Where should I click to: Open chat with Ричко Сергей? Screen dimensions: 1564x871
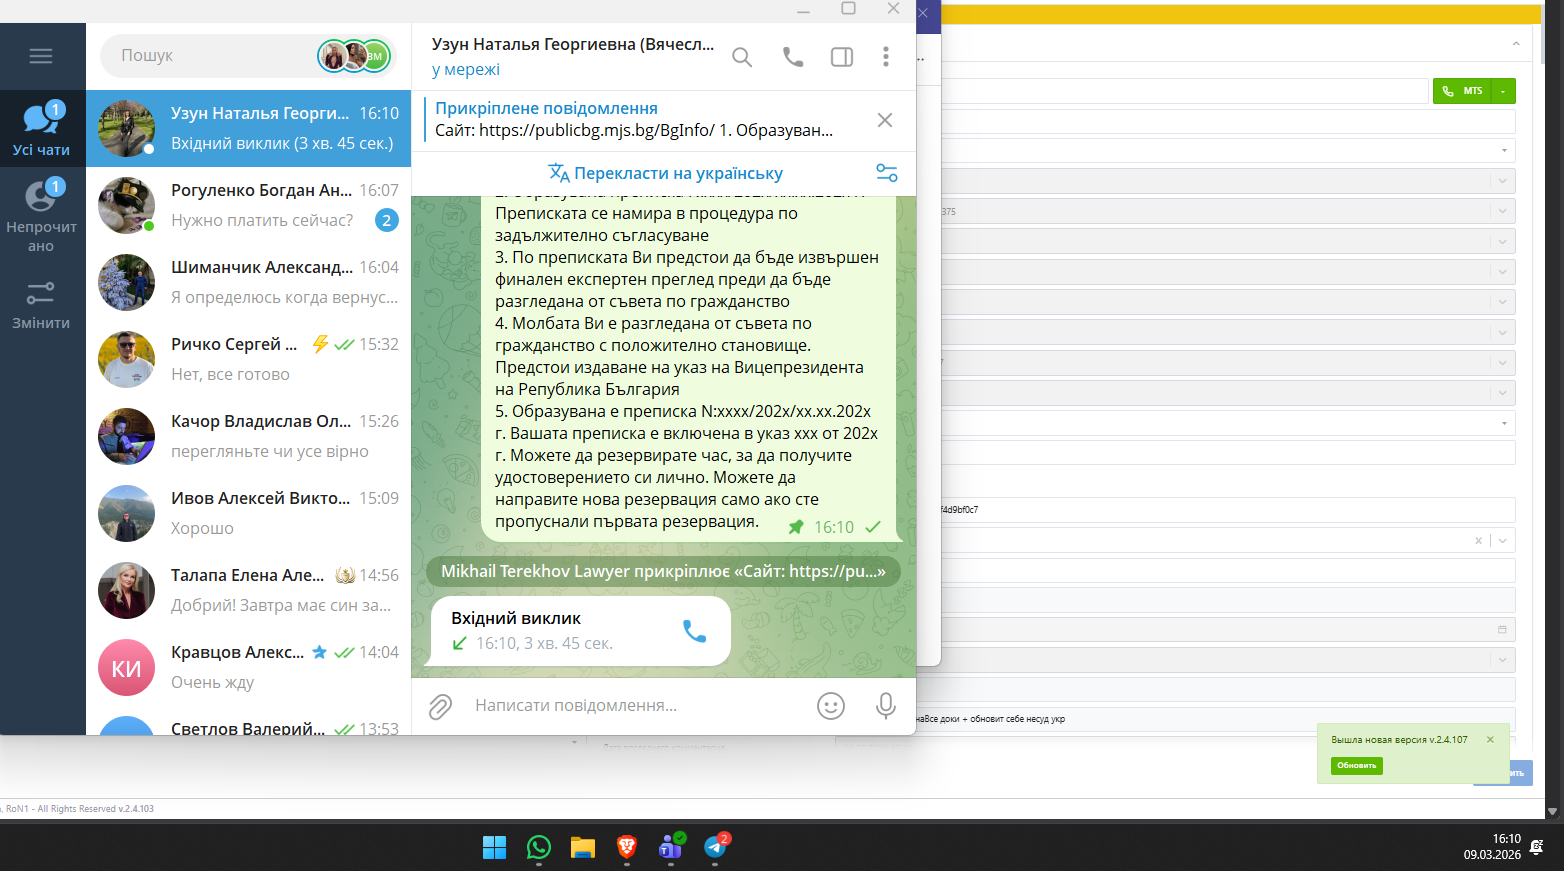(248, 359)
